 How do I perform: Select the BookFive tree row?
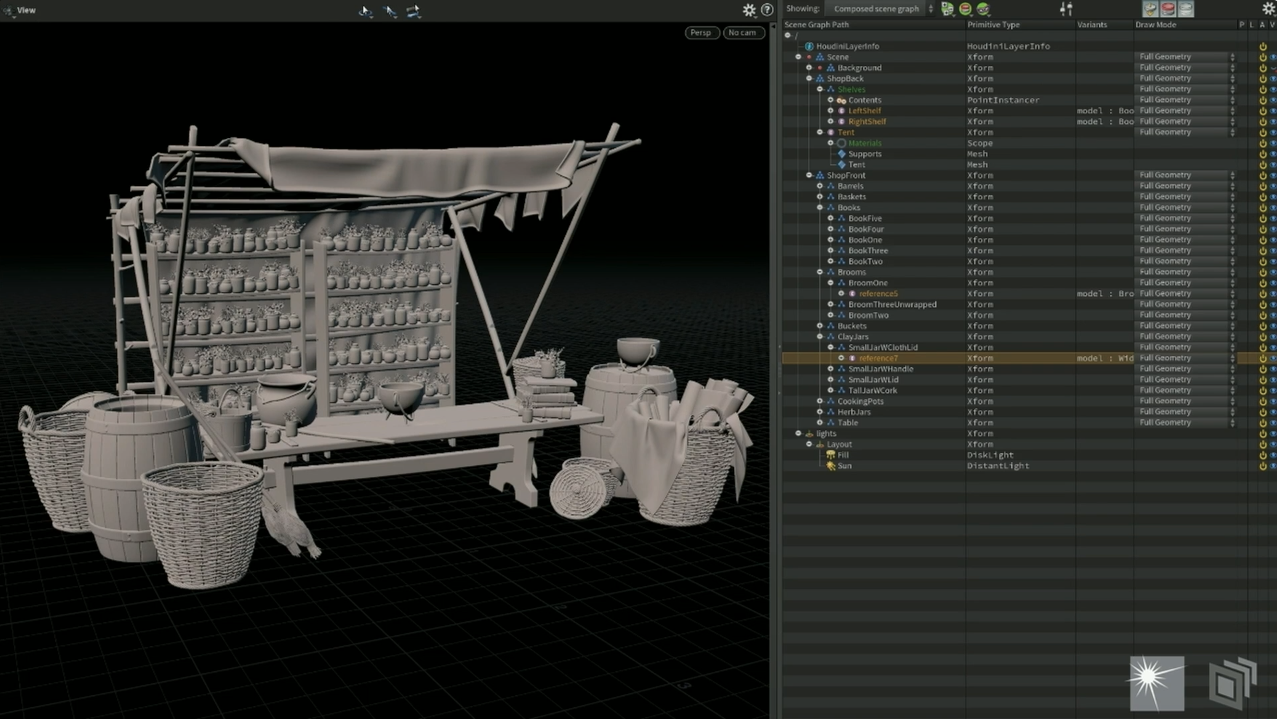click(865, 219)
